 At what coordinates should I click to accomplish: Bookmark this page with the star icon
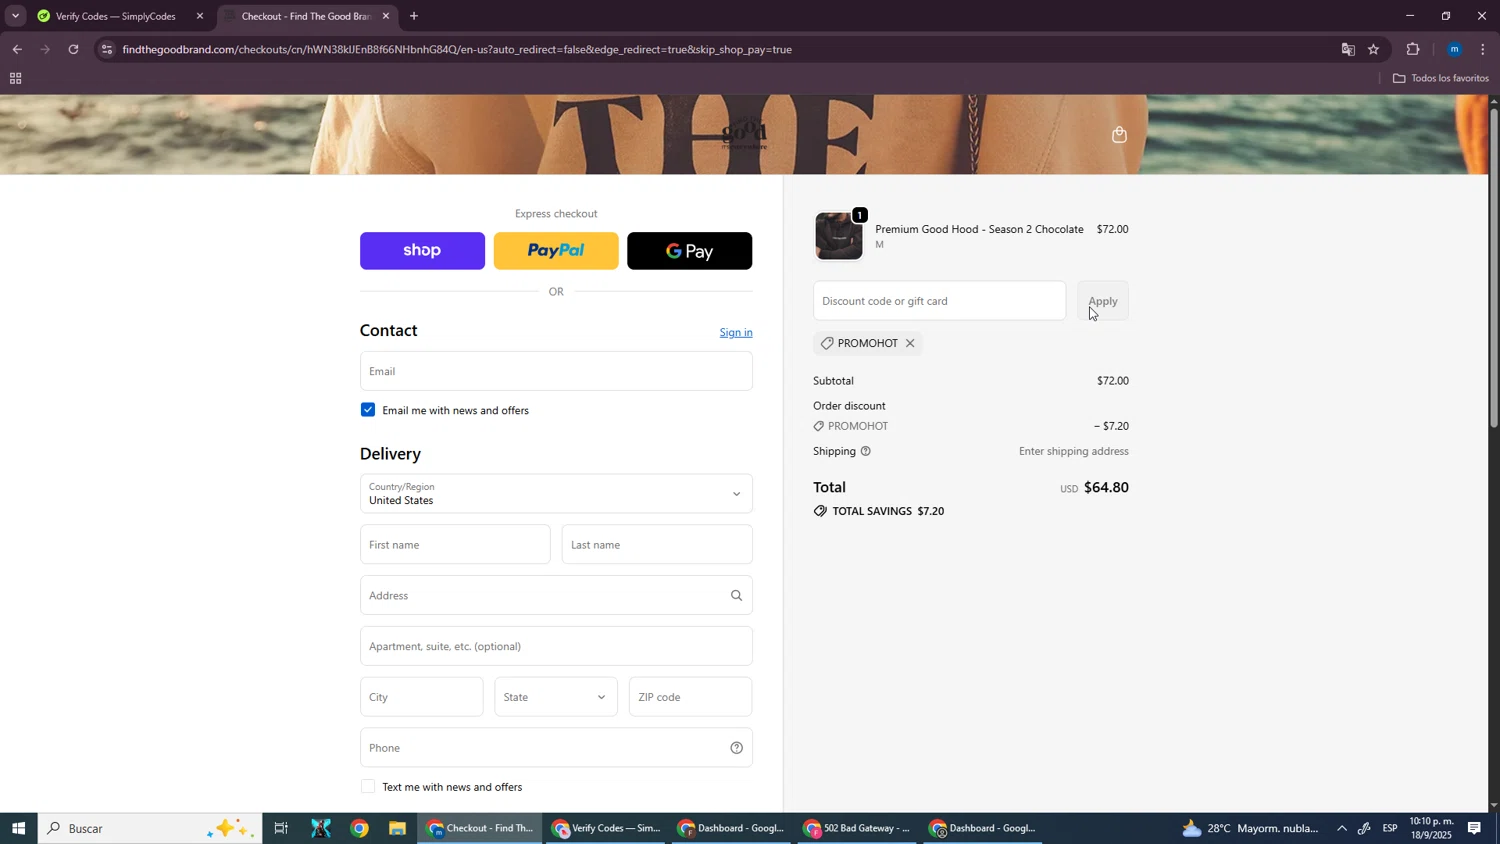tap(1374, 49)
